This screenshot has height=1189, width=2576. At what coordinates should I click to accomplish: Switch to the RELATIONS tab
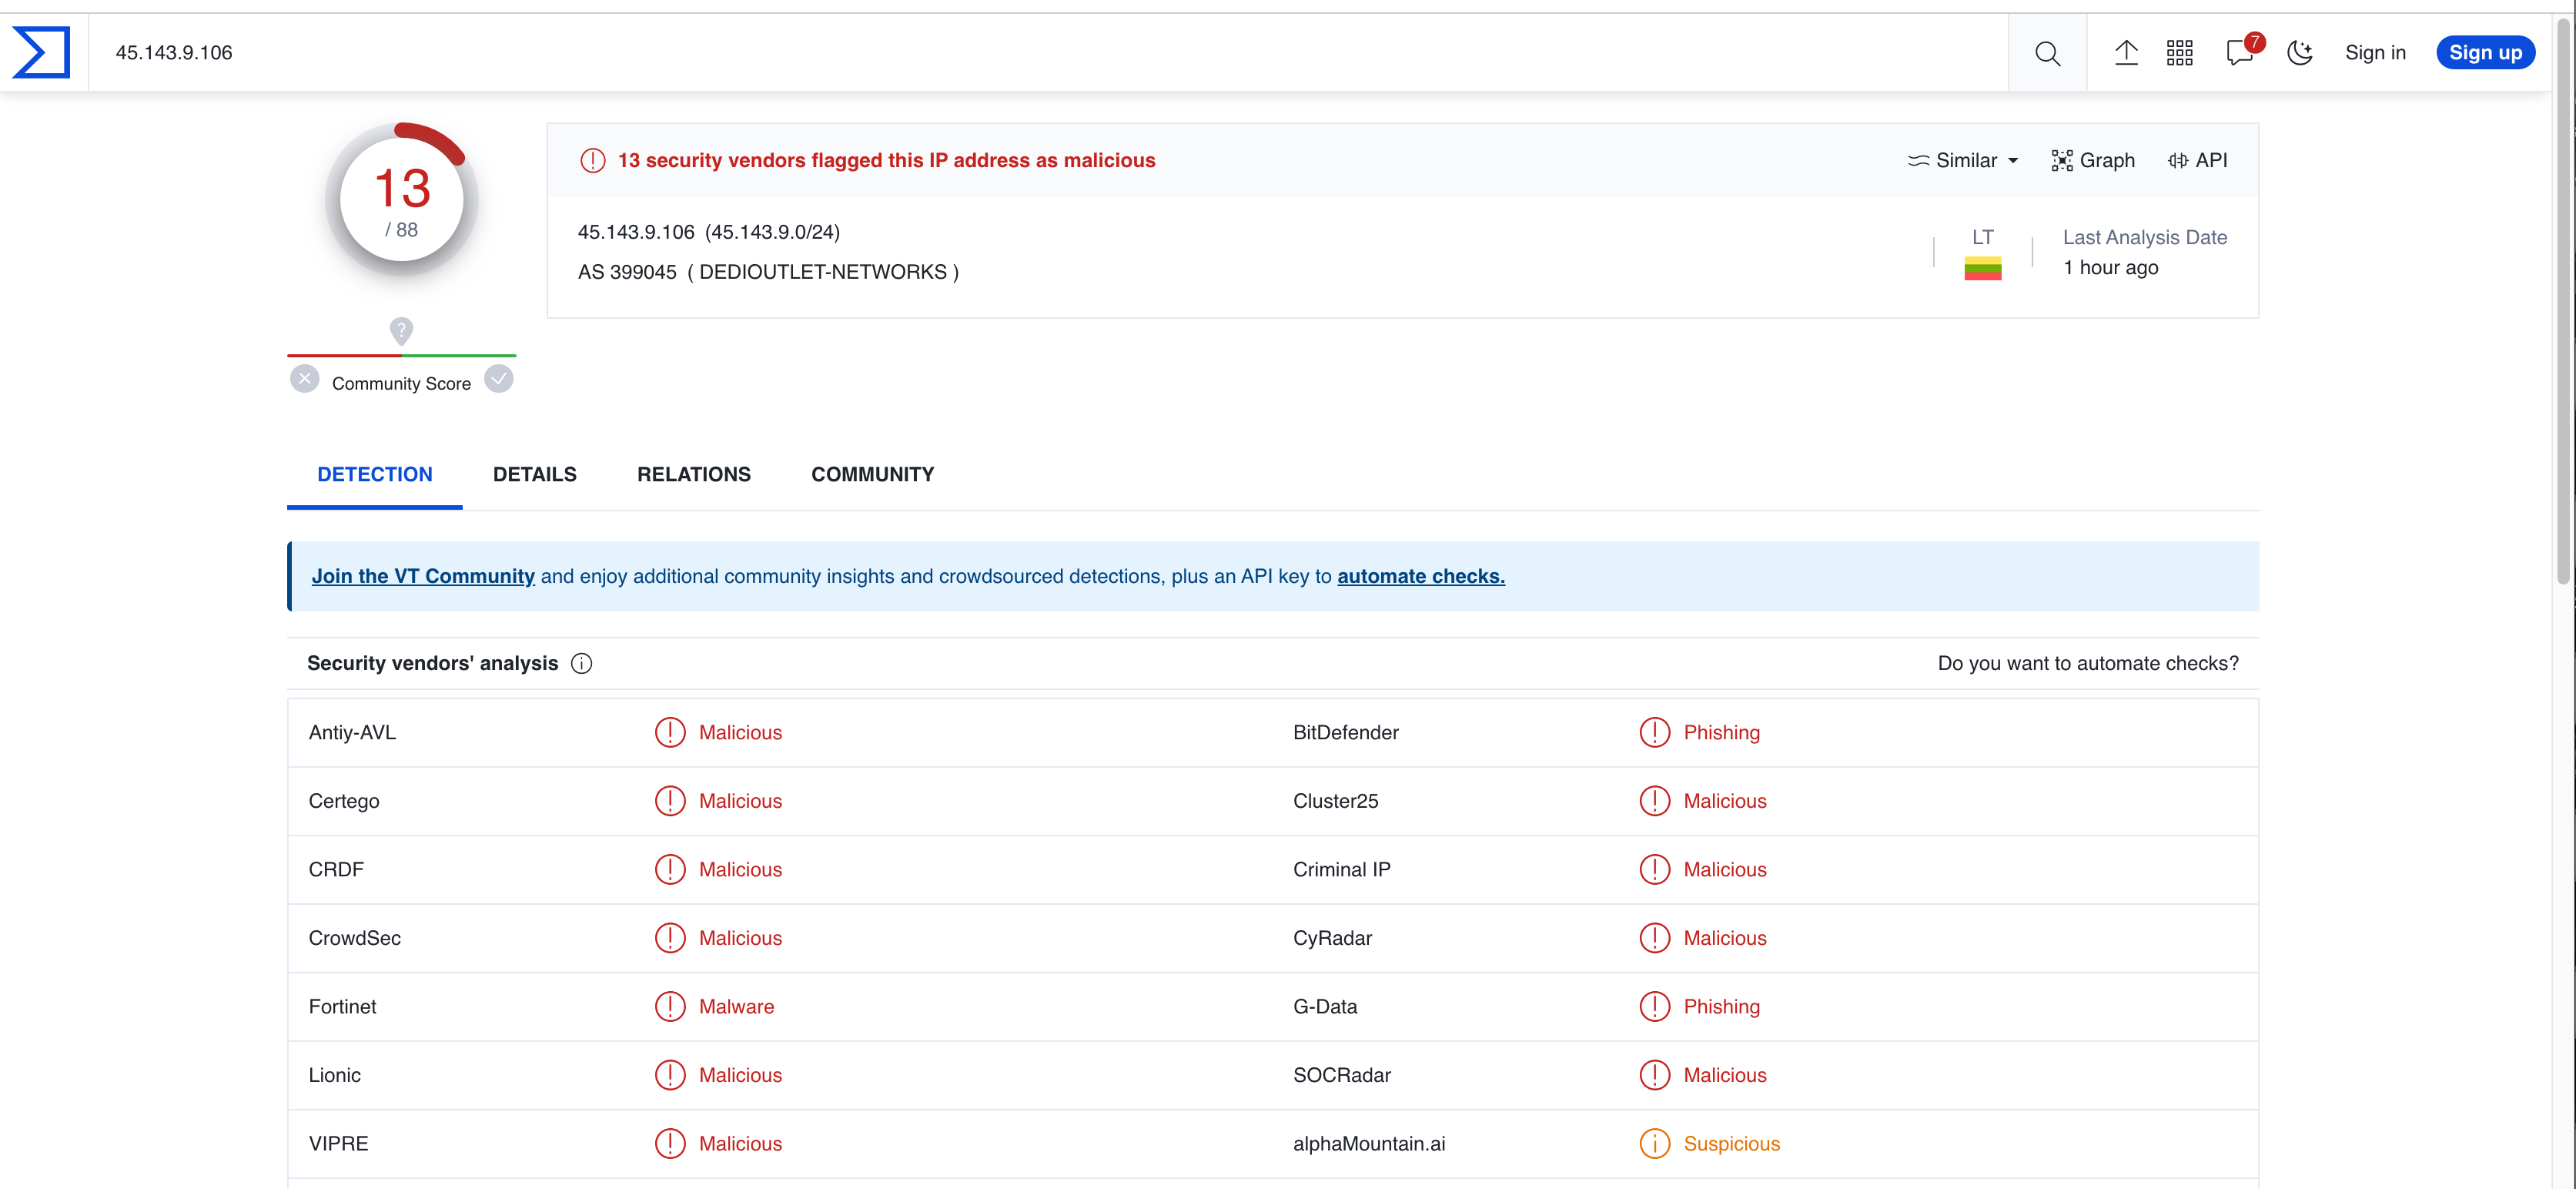694,475
